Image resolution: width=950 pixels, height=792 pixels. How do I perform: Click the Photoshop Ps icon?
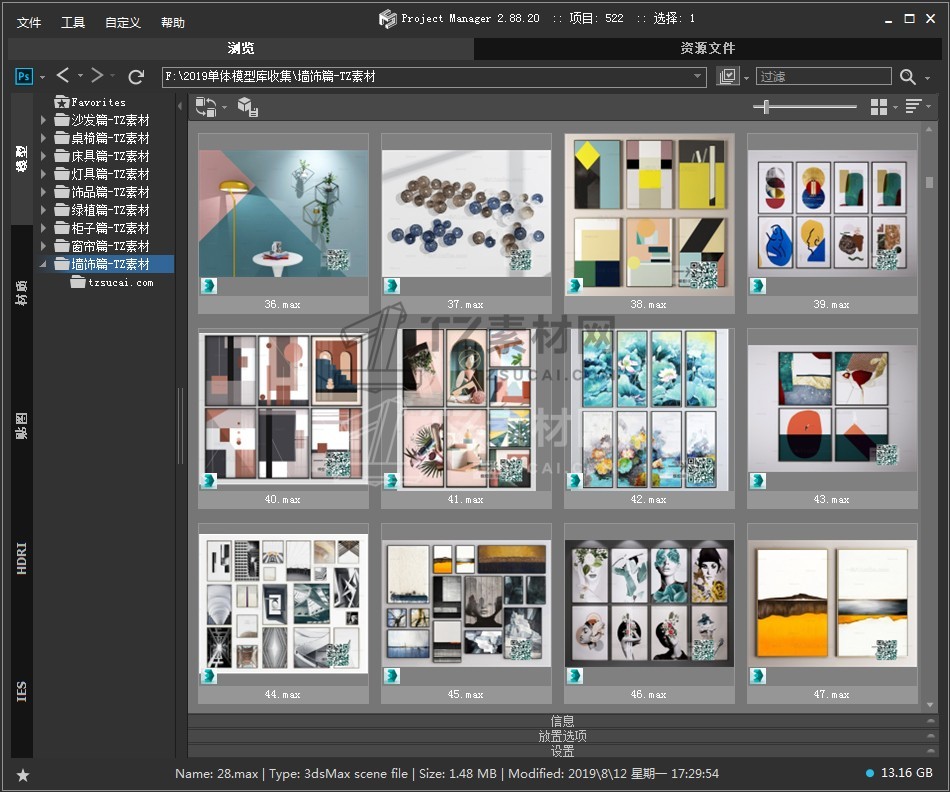point(24,76)
